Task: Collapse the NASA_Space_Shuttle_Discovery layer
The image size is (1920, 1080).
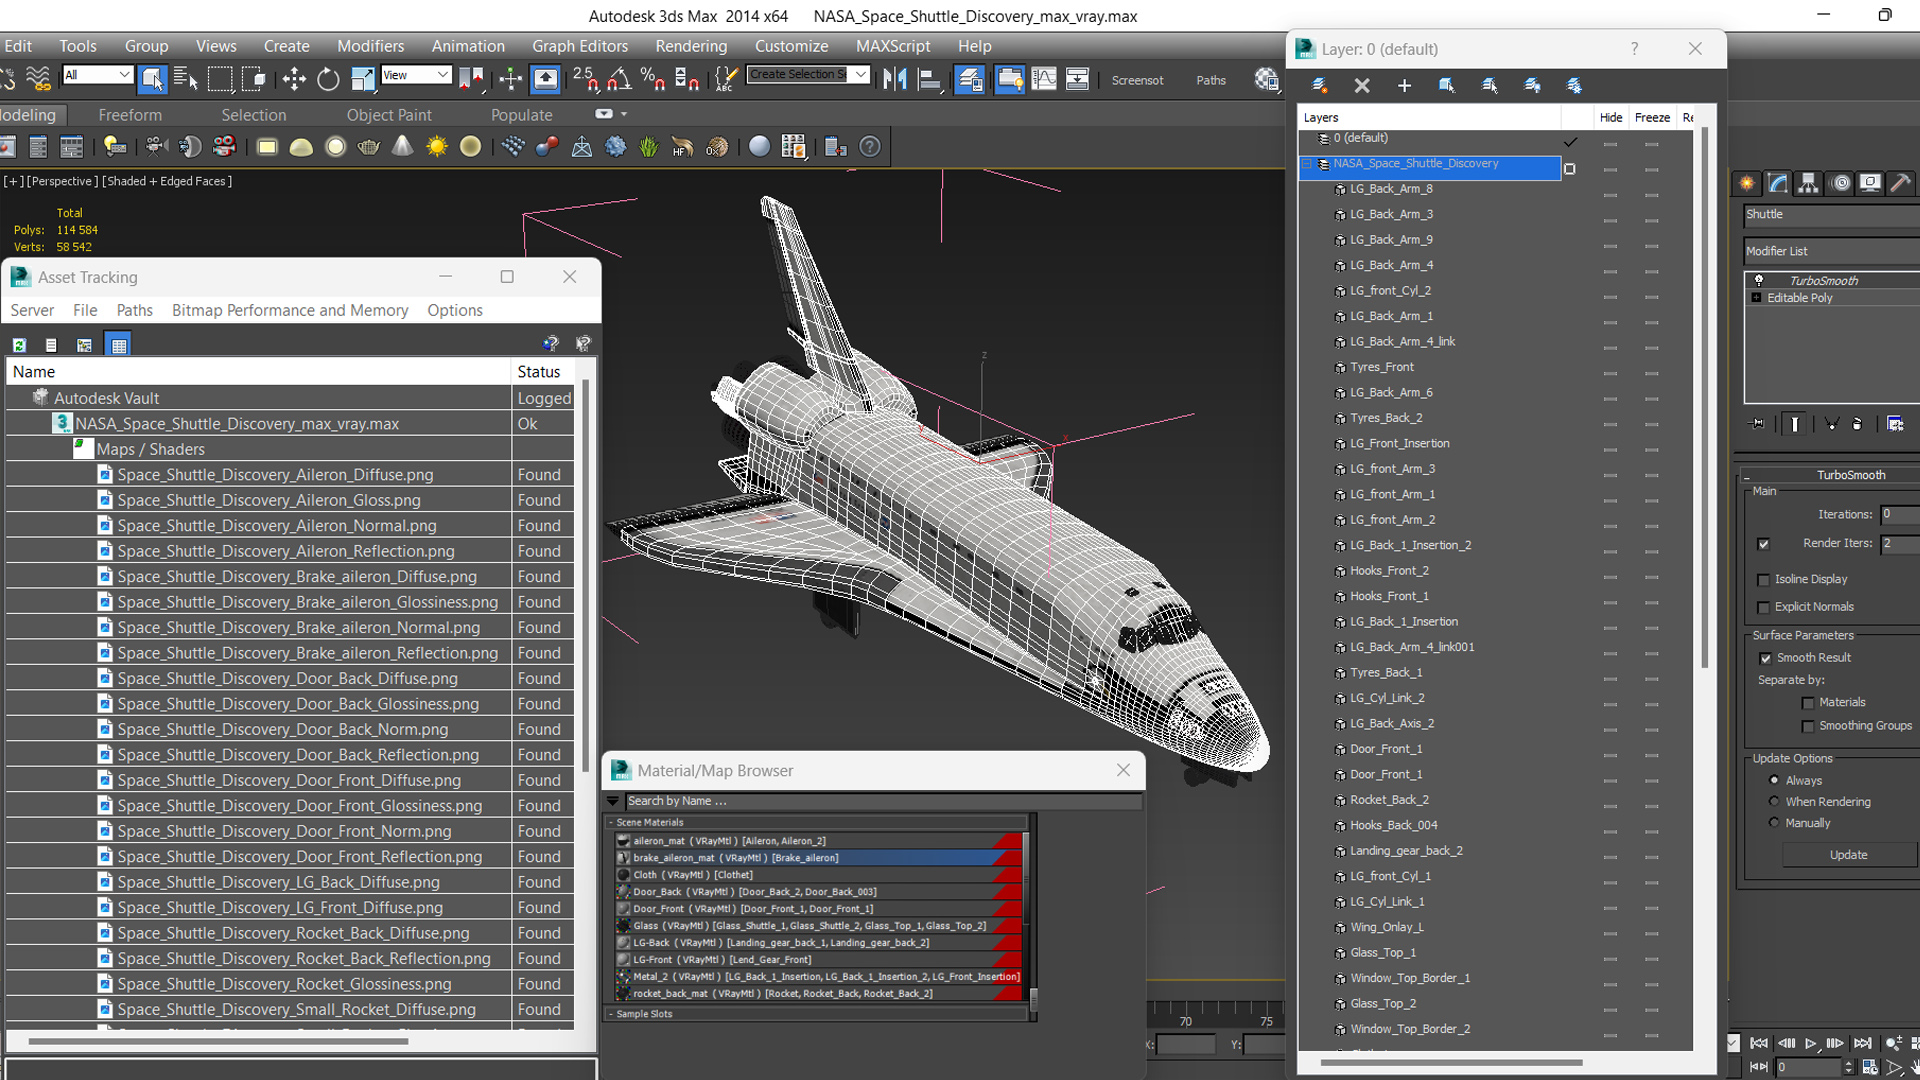Action: click(1306, 164)
